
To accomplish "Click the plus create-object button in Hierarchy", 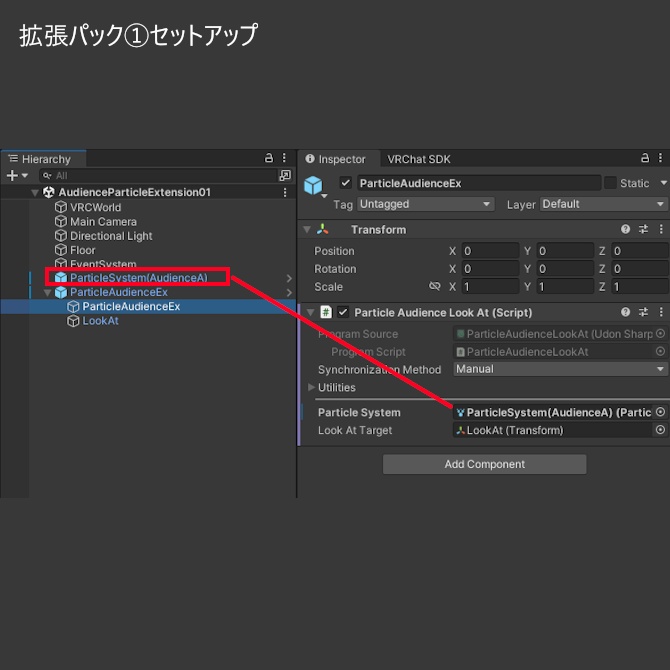I will pyautogui.click(x=12, y=175).
